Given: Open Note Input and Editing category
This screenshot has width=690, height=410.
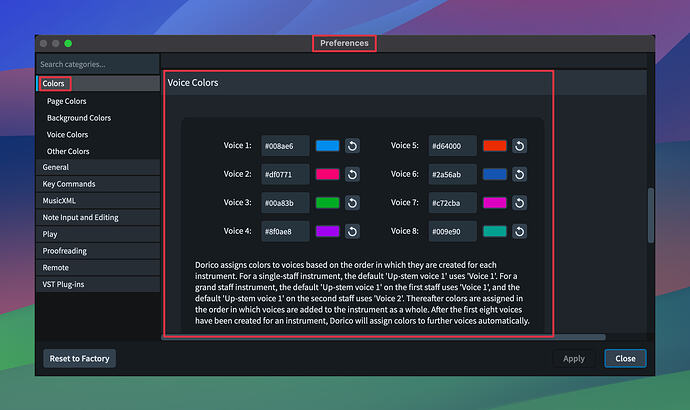Looking at the screenshot, I should 98,217.
